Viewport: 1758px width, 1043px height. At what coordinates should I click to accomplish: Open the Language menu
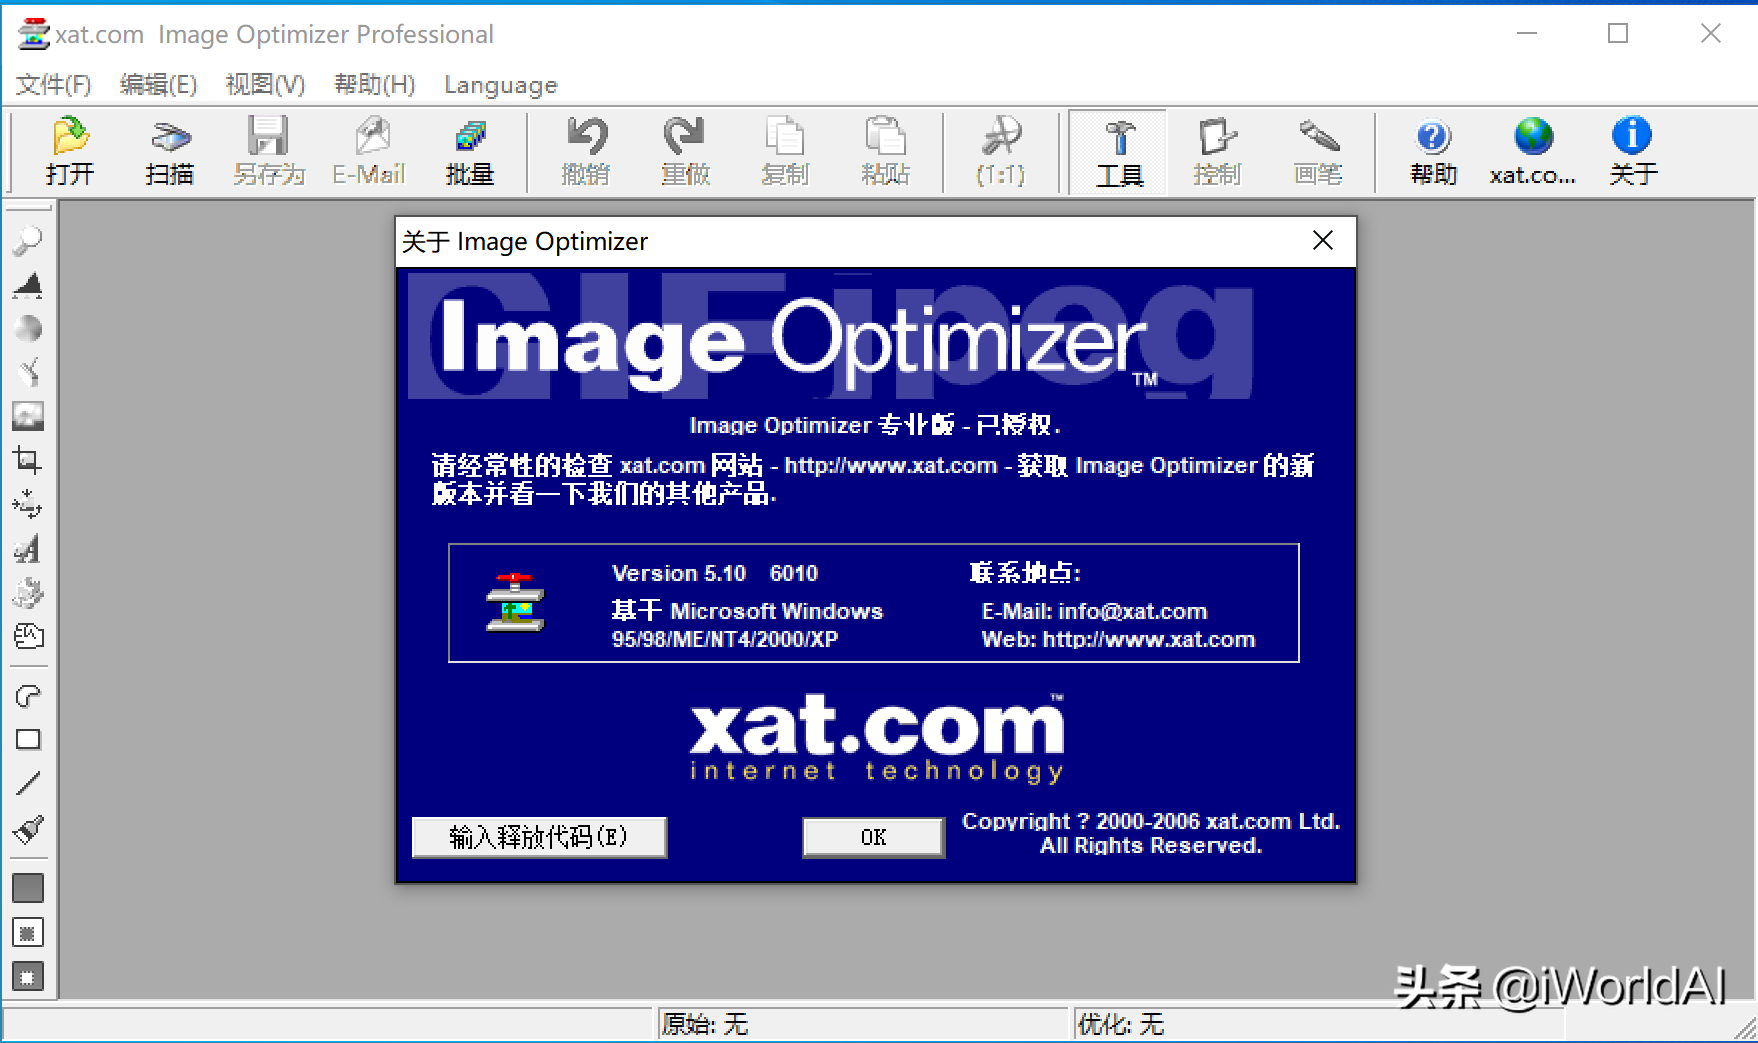500,85
